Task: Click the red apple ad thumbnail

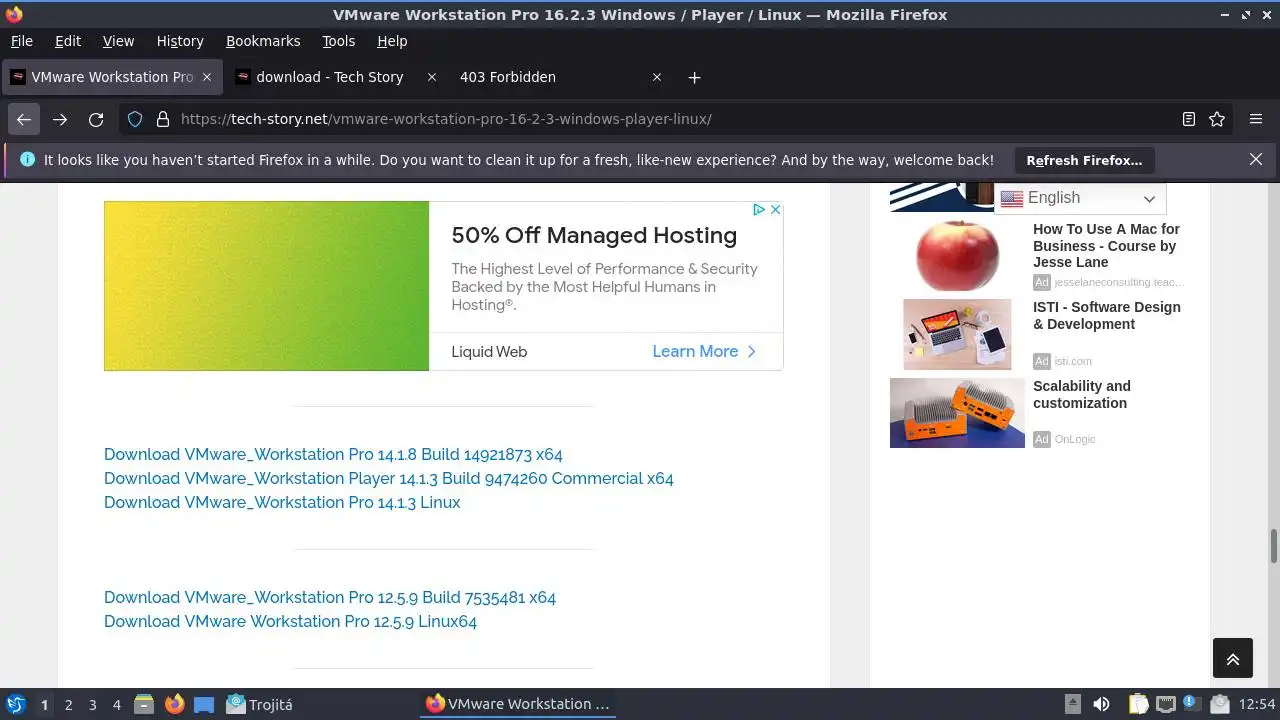Action: point(957,255)
